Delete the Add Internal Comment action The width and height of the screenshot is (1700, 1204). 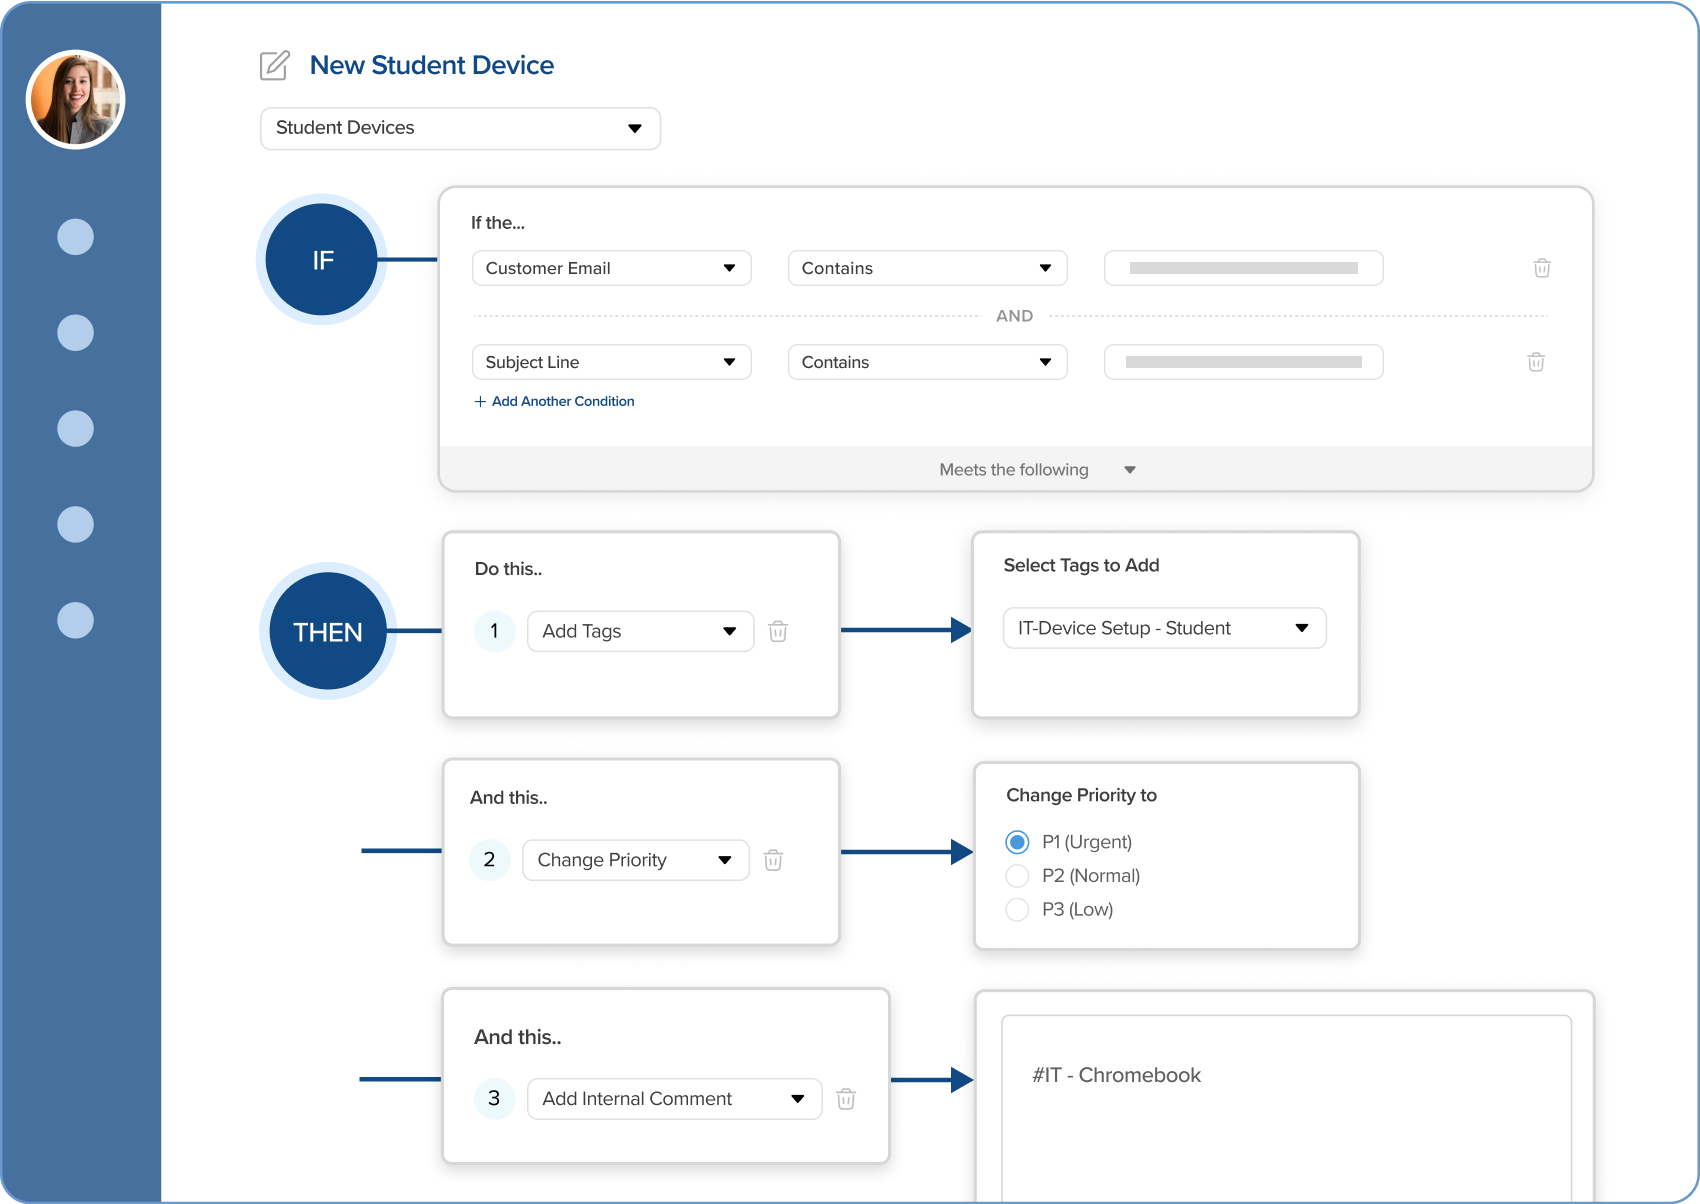(846, 1099)
